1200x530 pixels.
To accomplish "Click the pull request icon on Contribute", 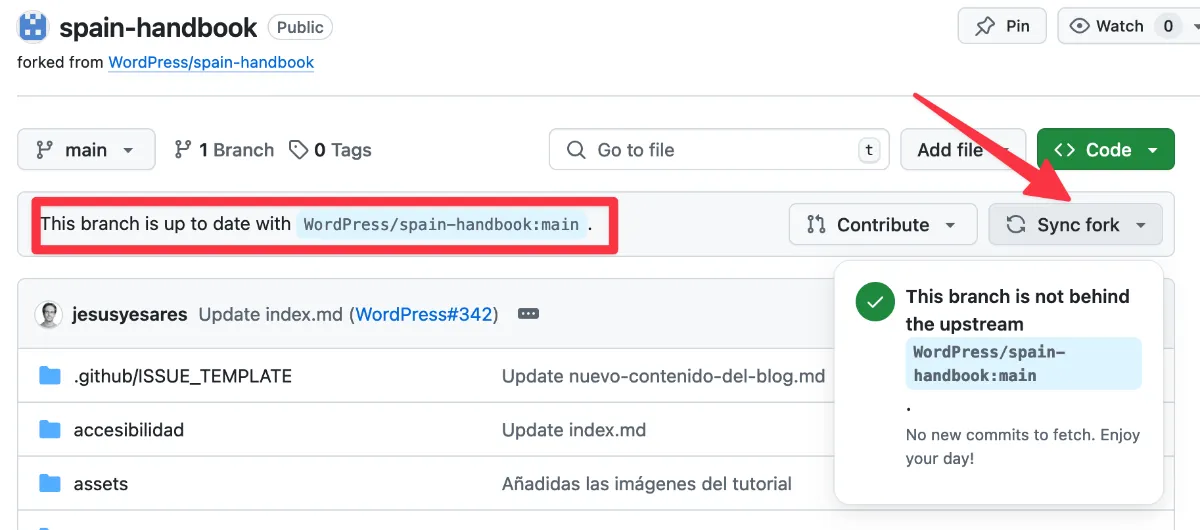I will point(816,224).
